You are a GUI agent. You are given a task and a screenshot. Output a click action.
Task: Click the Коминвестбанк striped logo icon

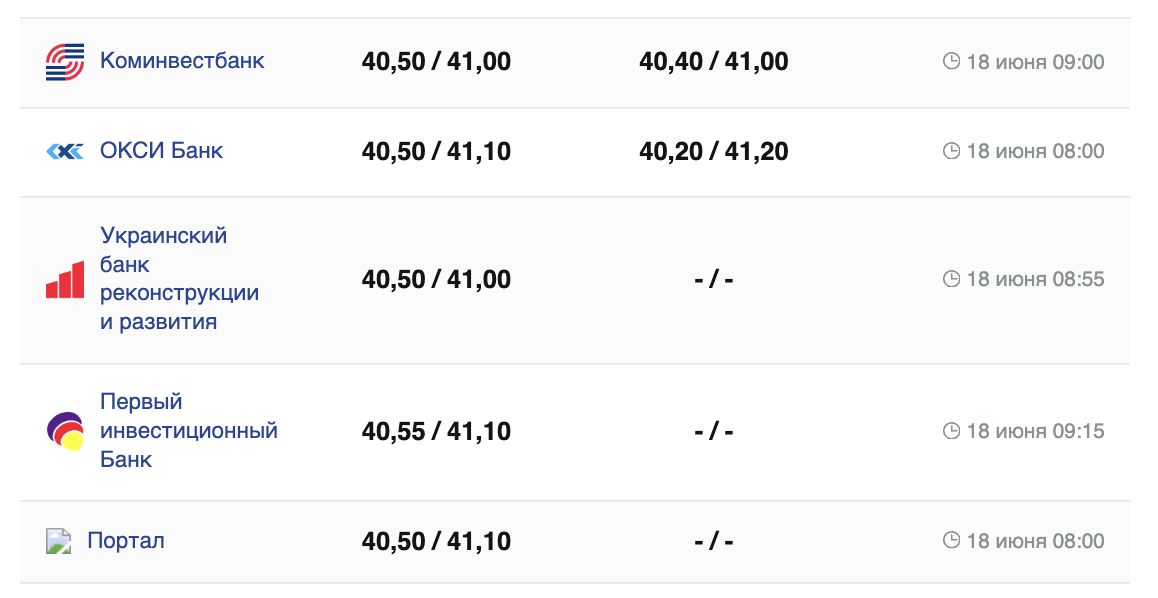[65, 62]
